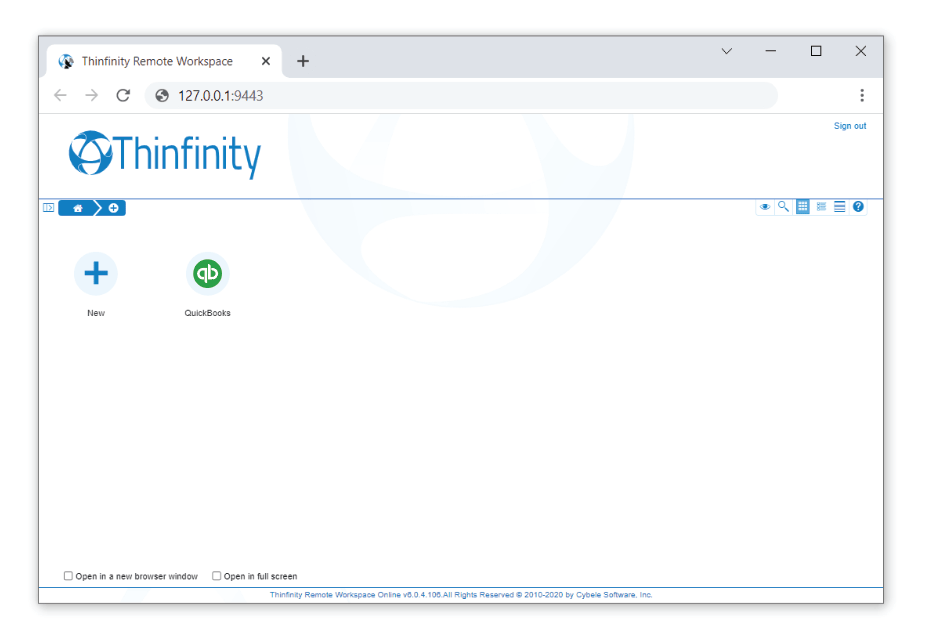Switch to grid icon view

click(802, 207)
